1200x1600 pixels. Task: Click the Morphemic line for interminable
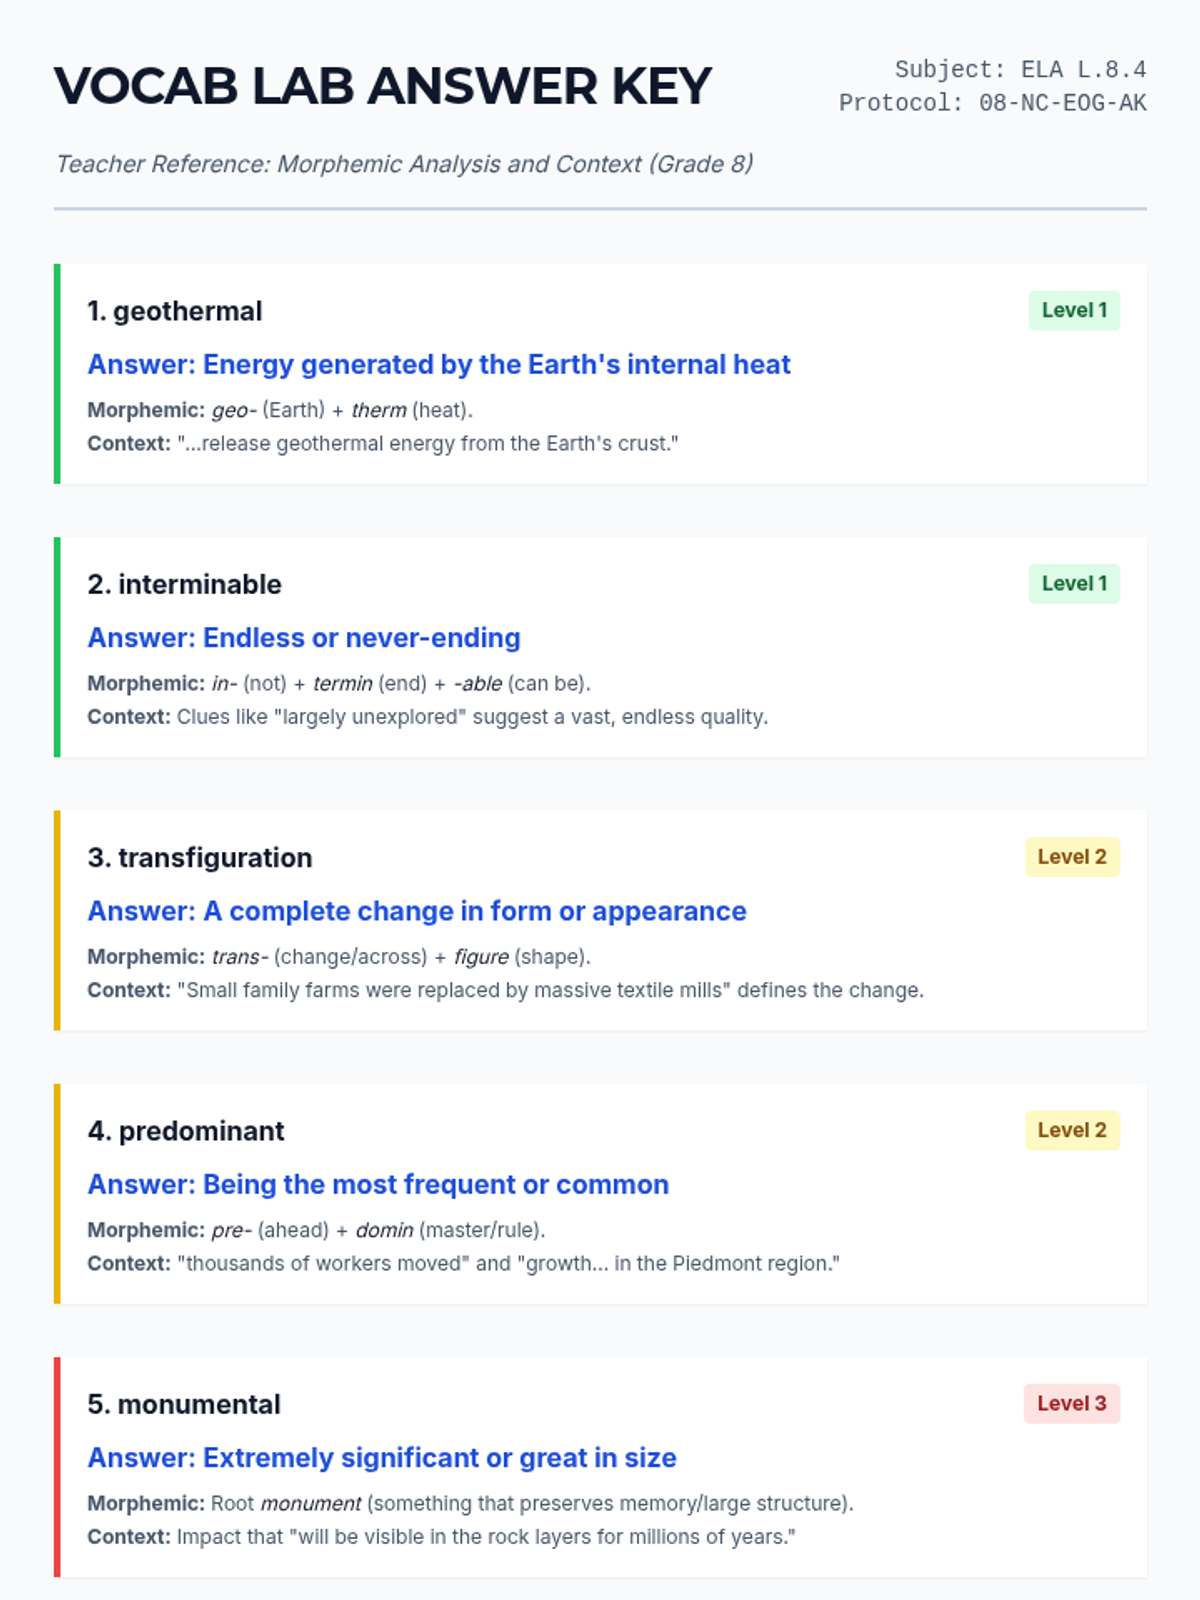[x=339, y=683]
